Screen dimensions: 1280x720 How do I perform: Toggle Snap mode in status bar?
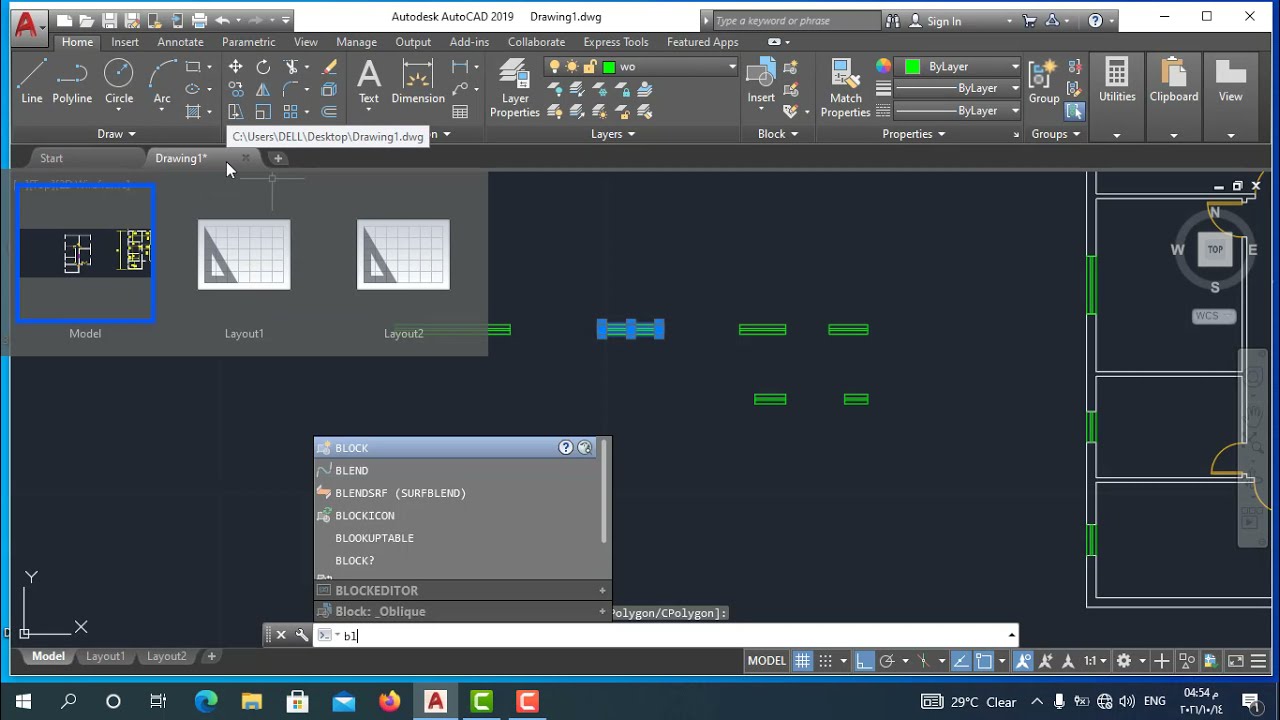pos(826,661)
